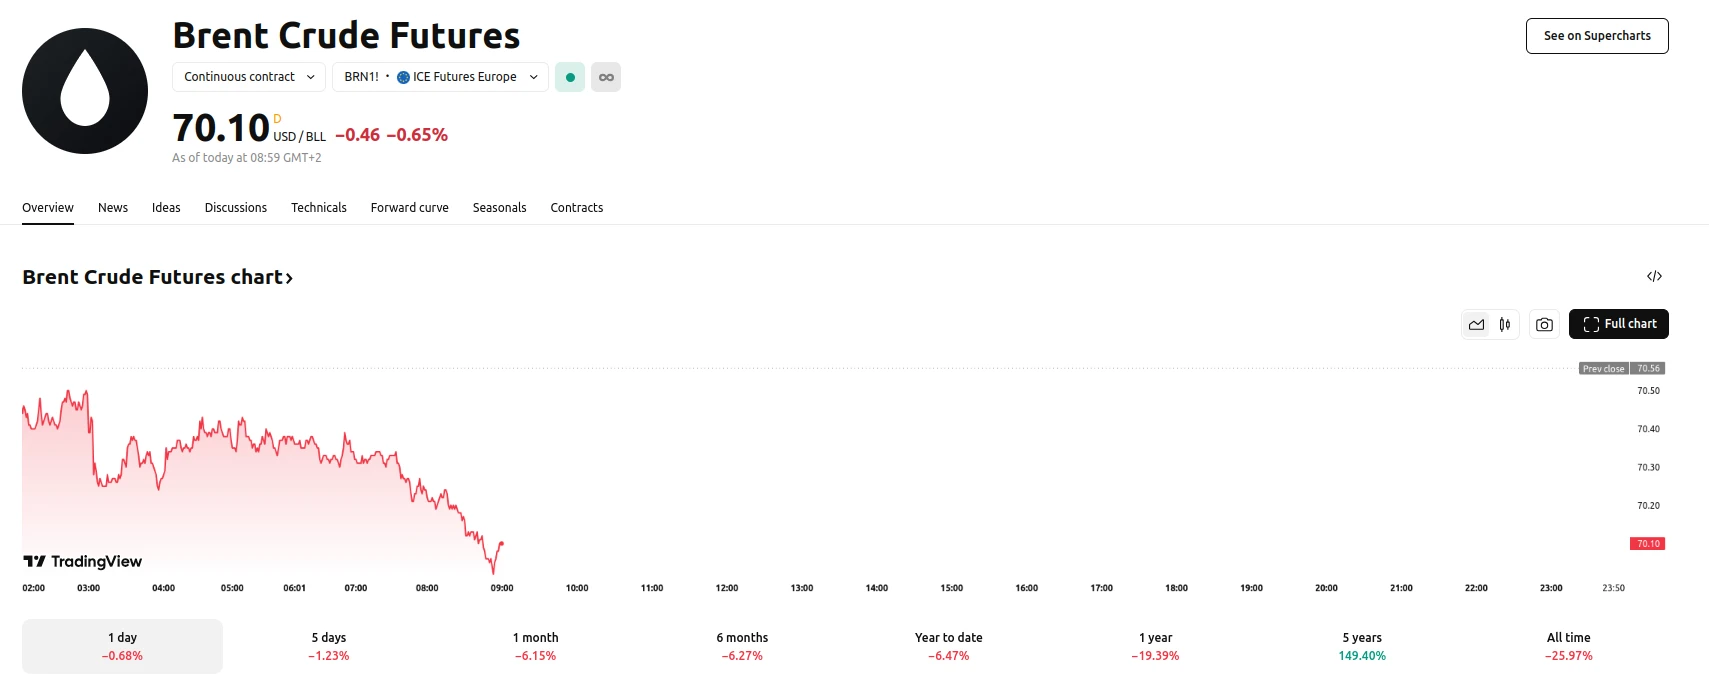Image resolution: width=1709 pixels, height=690 pixels.
Task: Click the TradingView logo on chart
Action: [83, 561]
